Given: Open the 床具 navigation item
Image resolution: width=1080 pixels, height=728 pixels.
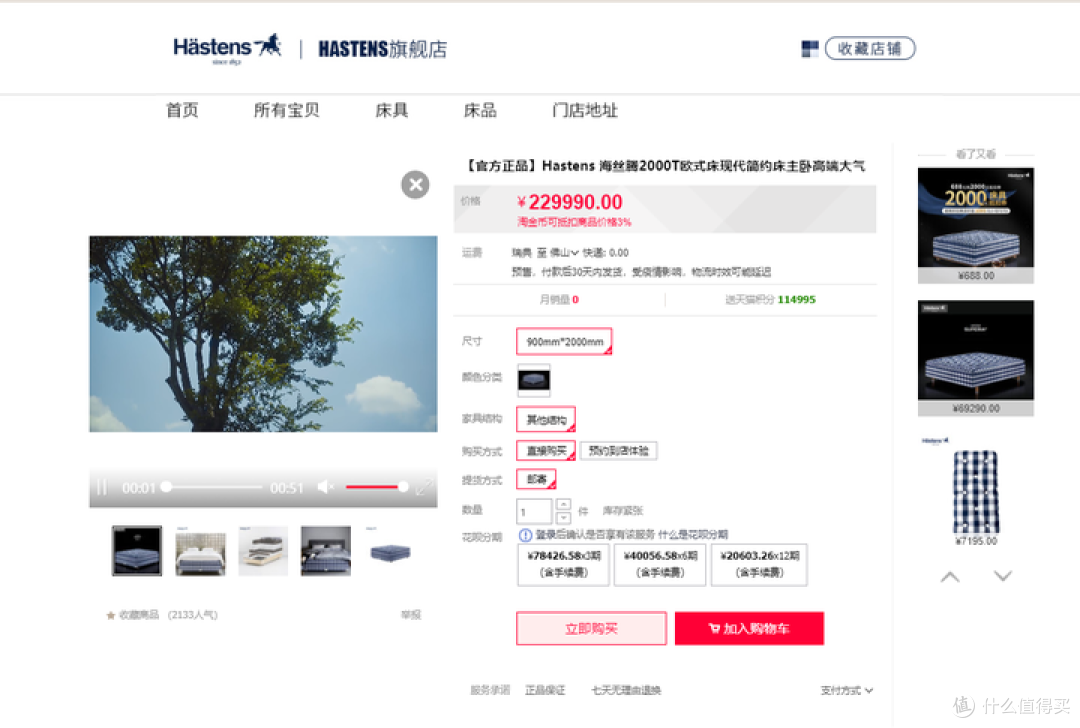Looking at the screenshot, I should pos(391,110).
